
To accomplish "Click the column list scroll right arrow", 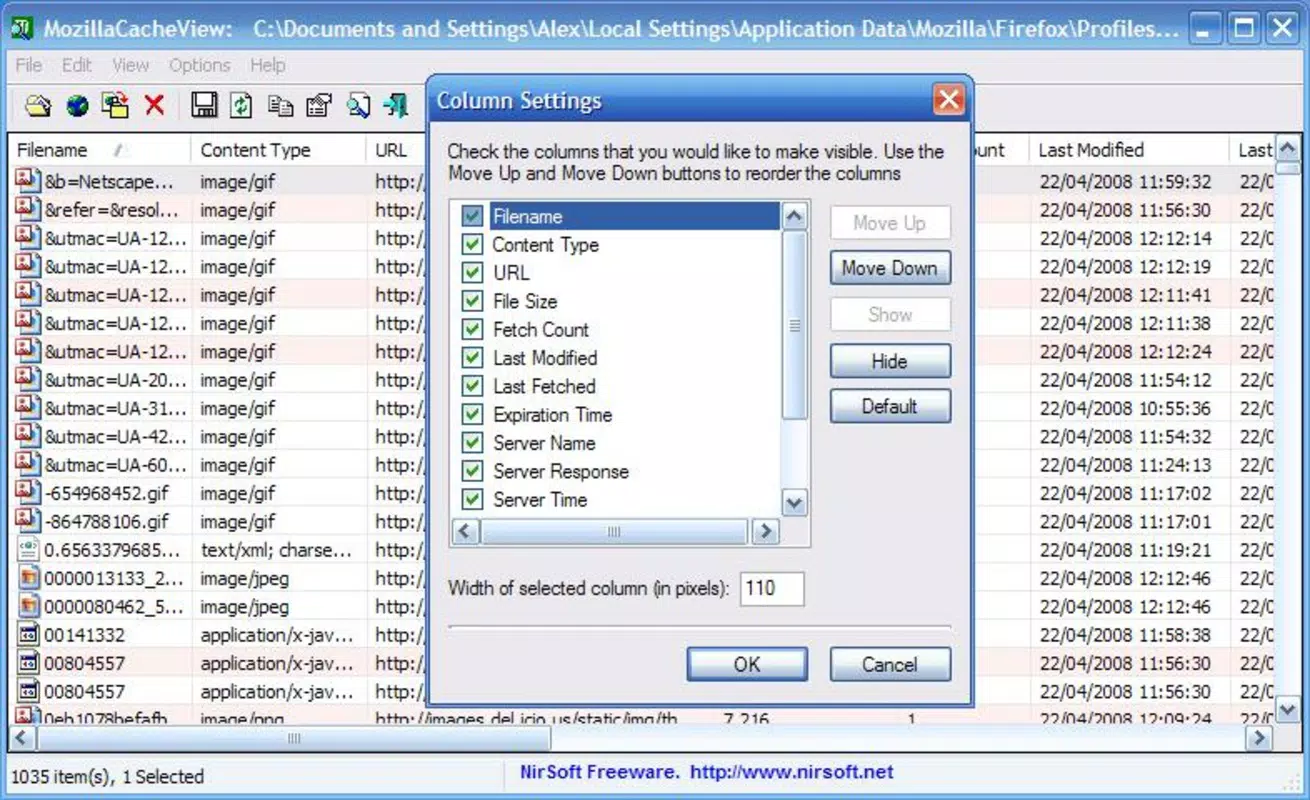I will click(x=766, y=532).
